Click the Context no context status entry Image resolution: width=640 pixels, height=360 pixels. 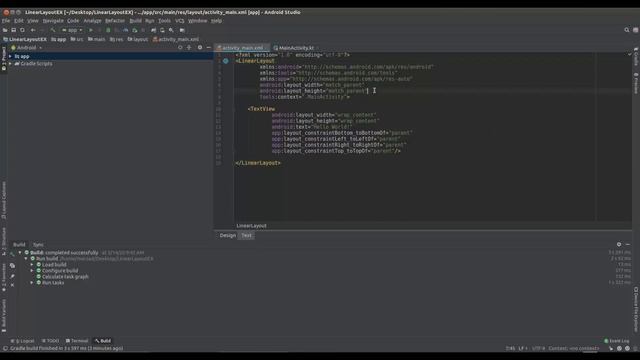click(573, 349)
